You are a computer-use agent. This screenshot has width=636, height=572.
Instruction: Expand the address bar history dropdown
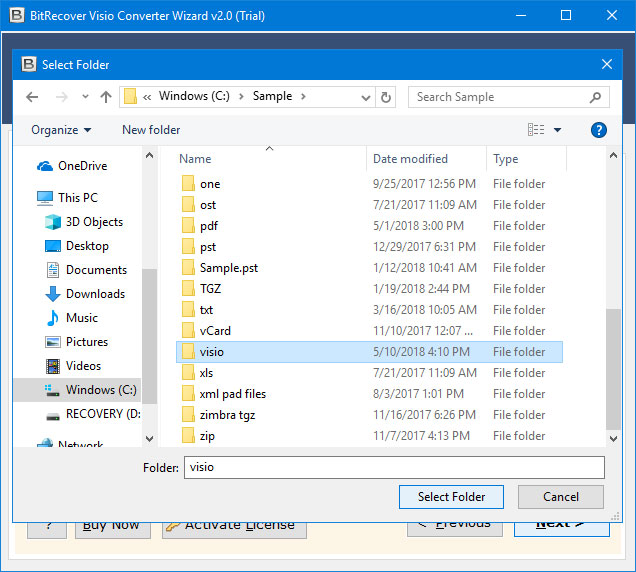tap(365, 97)
